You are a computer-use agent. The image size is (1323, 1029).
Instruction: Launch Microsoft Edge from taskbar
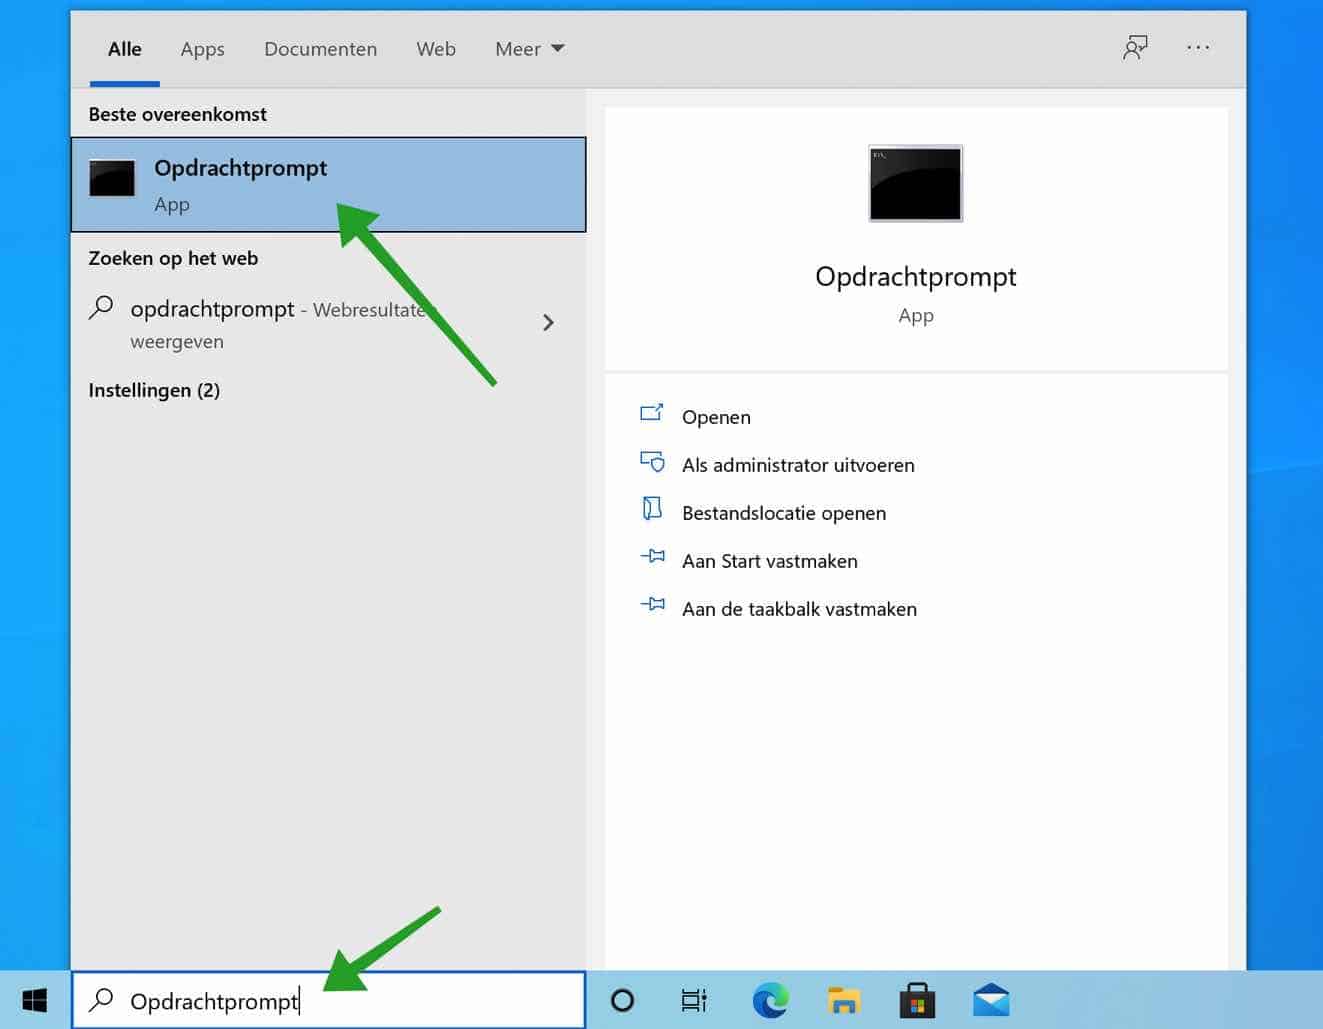(x=770, y=1000)
